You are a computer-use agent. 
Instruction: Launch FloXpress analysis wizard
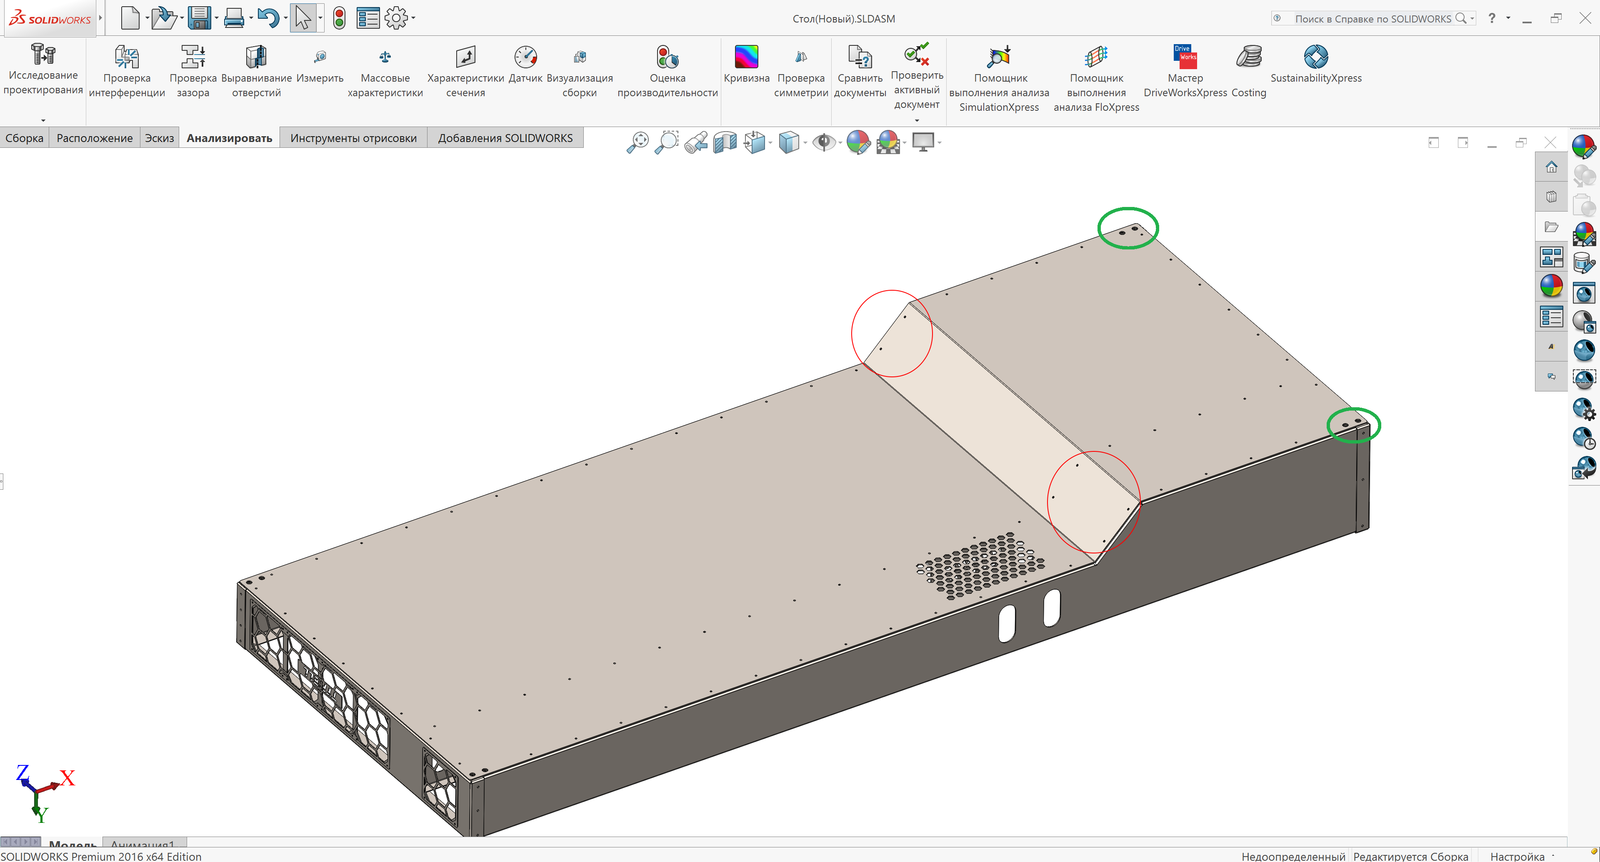pos(1096,78)
